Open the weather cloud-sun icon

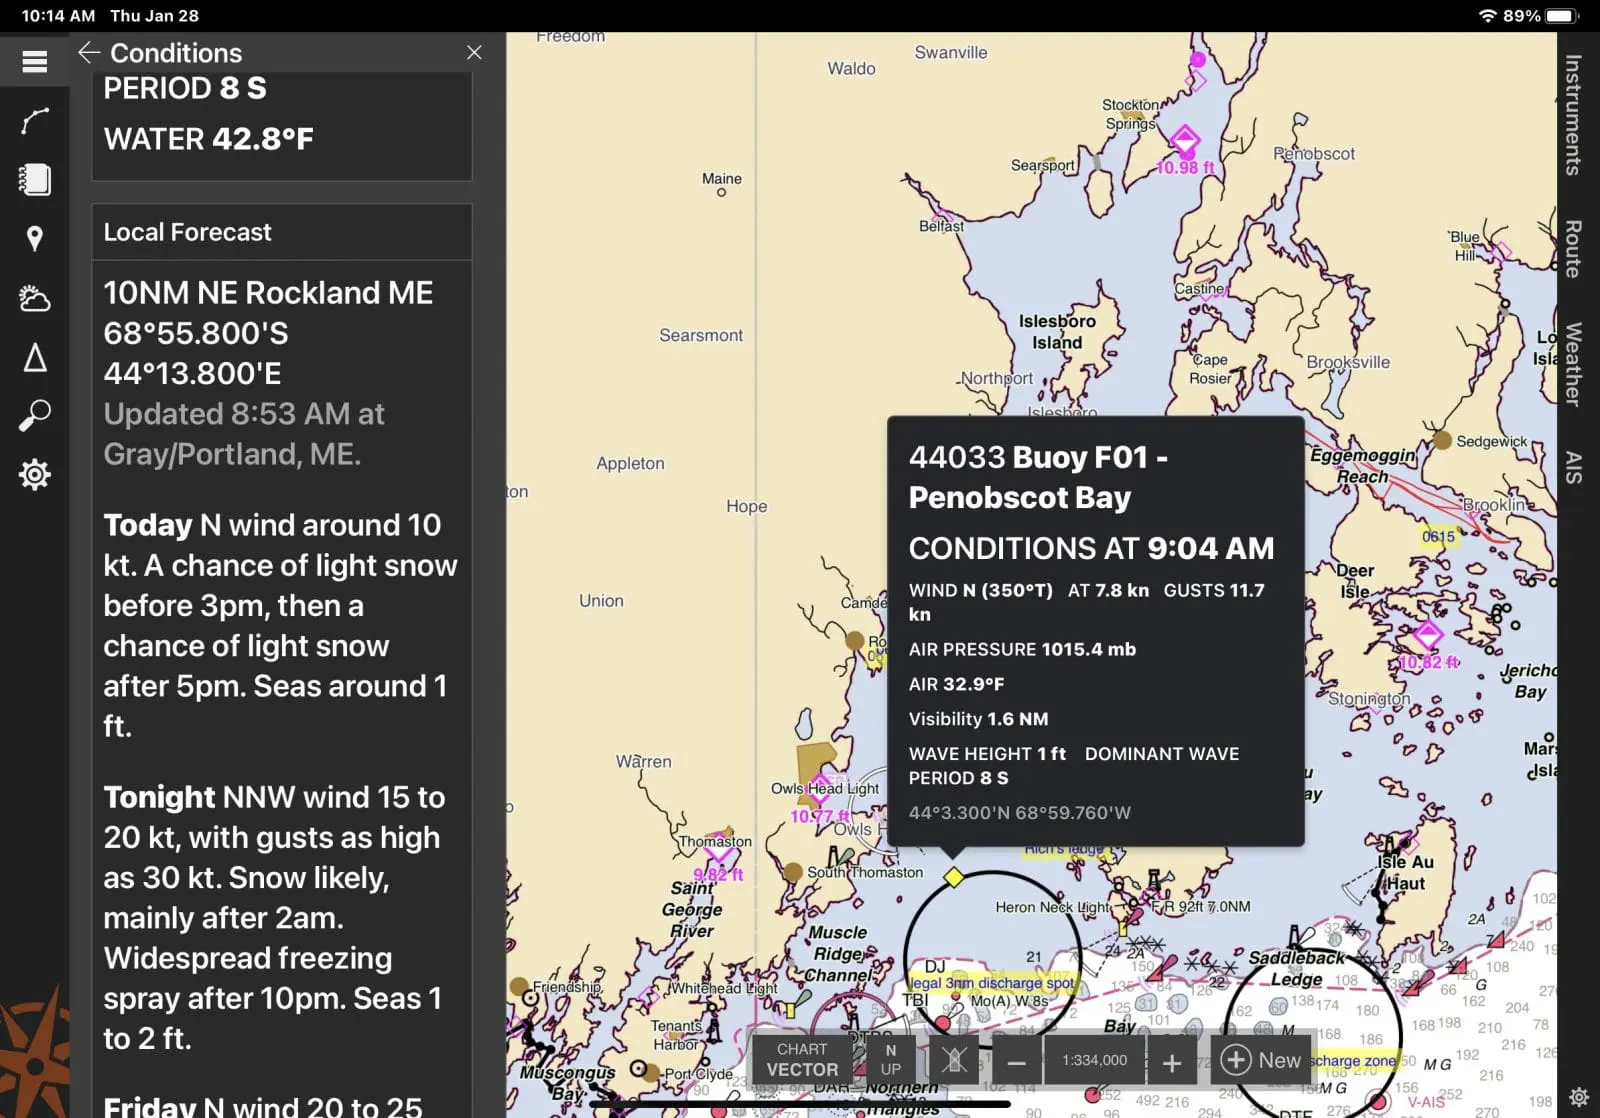35,298
